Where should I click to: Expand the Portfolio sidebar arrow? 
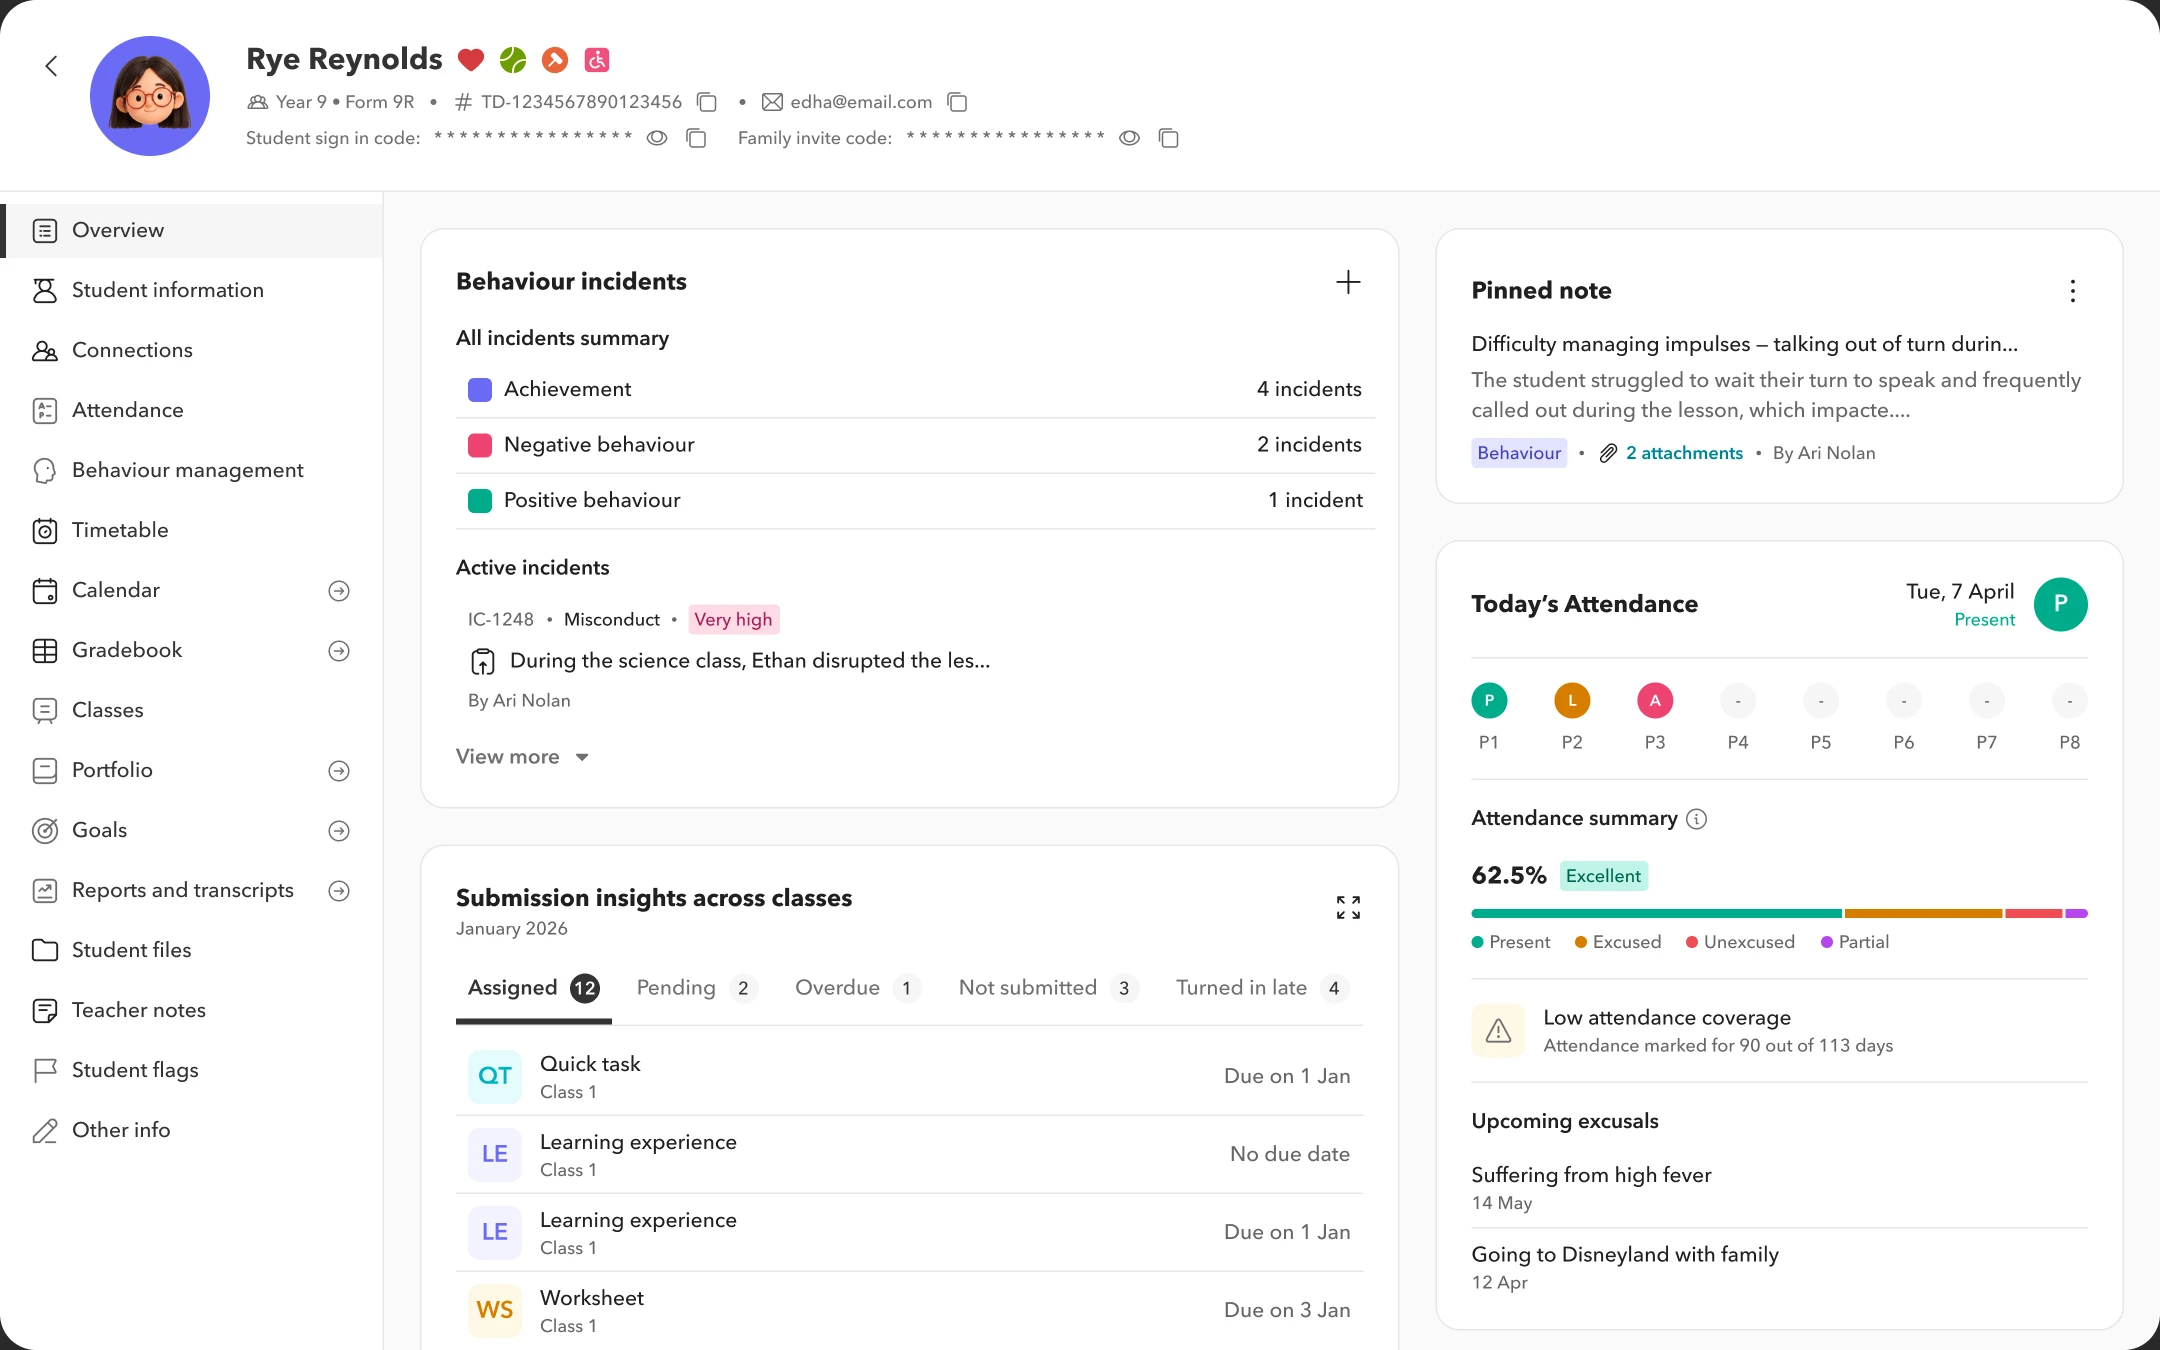pos(339,771)
